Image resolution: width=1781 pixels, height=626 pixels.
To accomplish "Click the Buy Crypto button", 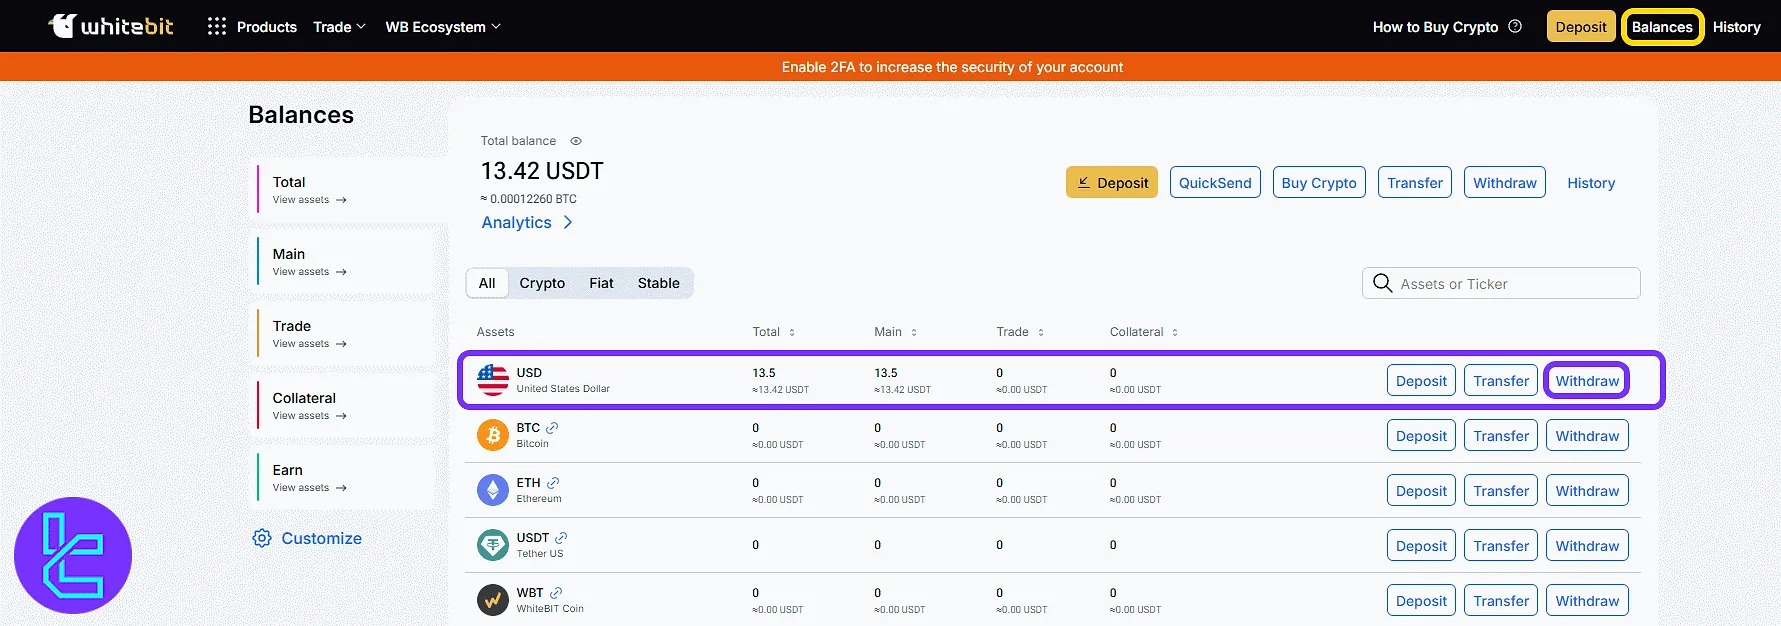I will click(1319, 183).
